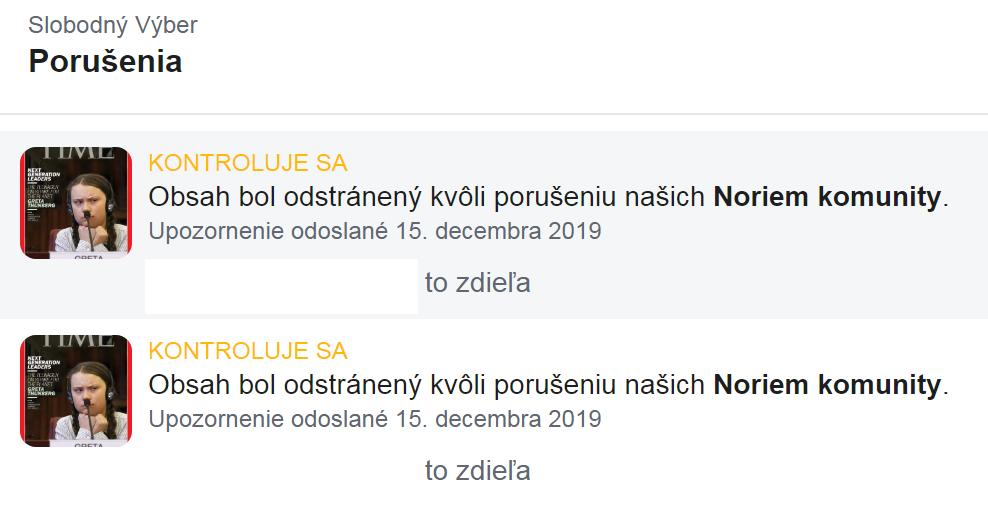Open the TIME cover thumbnail in the highlighted entry
This screenshot has width=988, height=507.
pyautogui.click(x=76, y=203)
